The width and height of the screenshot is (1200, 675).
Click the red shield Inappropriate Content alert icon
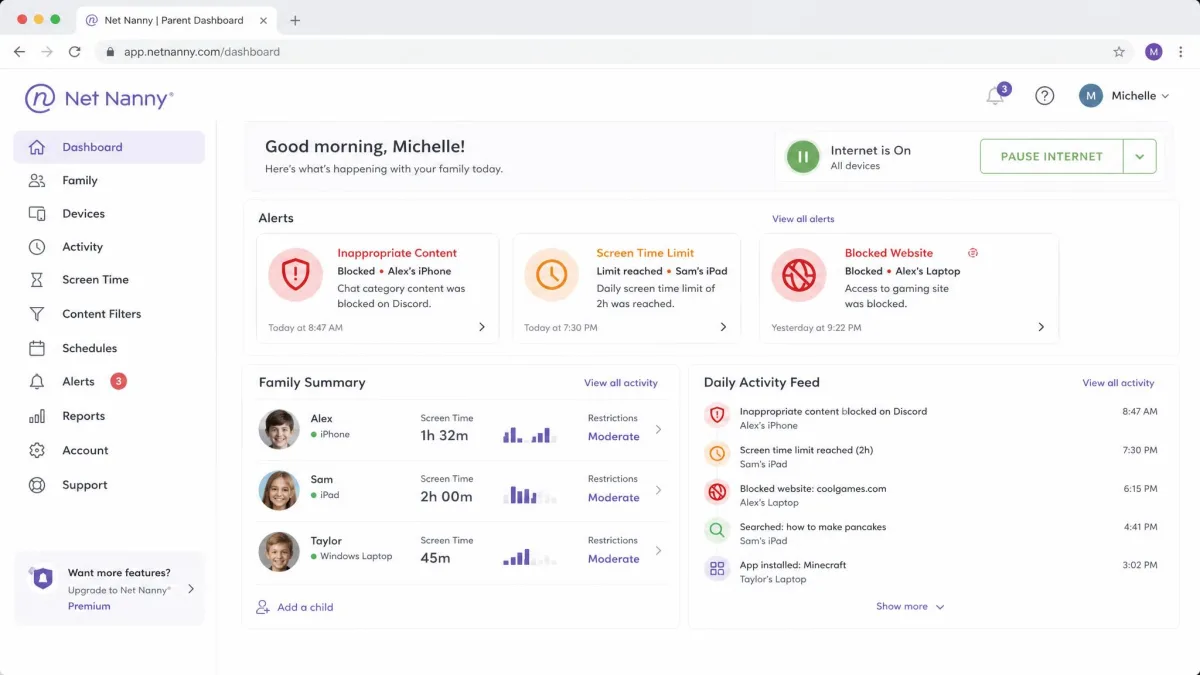(x=296, y=275)
